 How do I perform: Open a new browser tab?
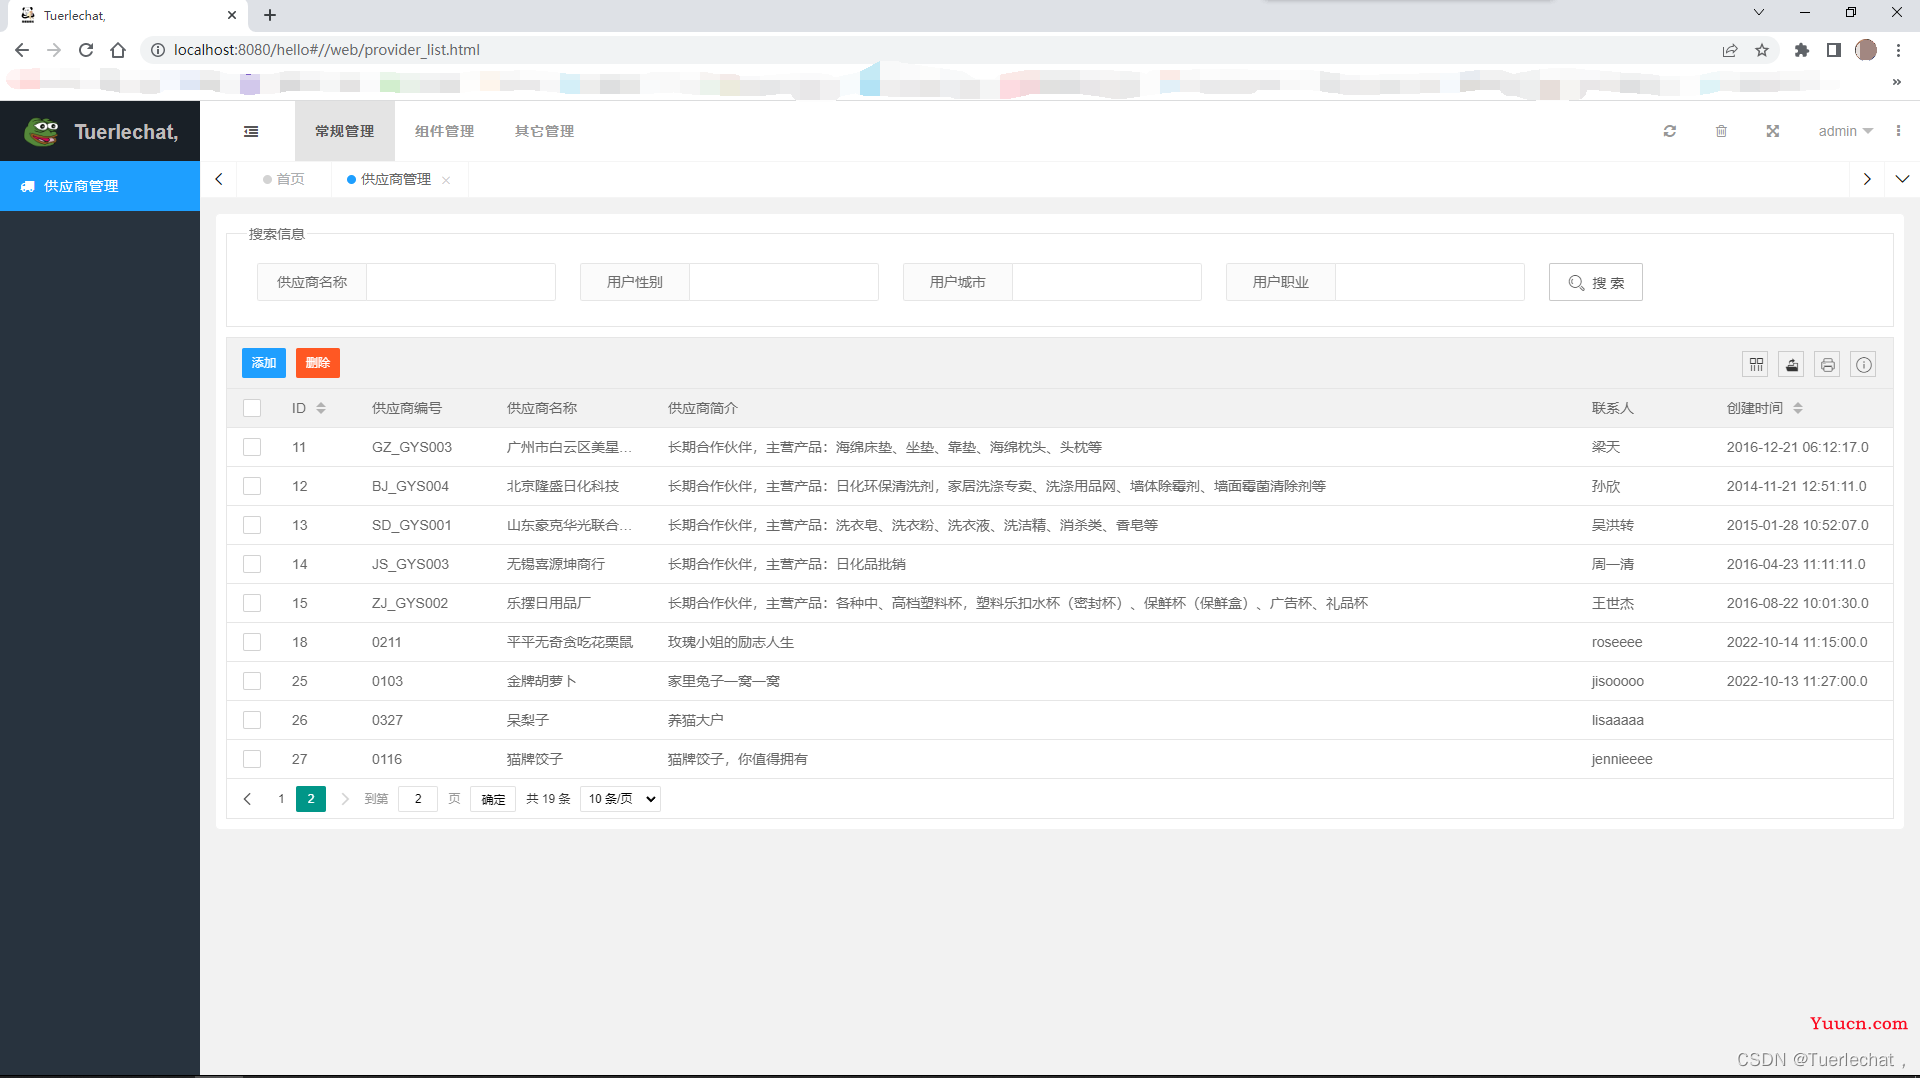click(x=270, y=15)
